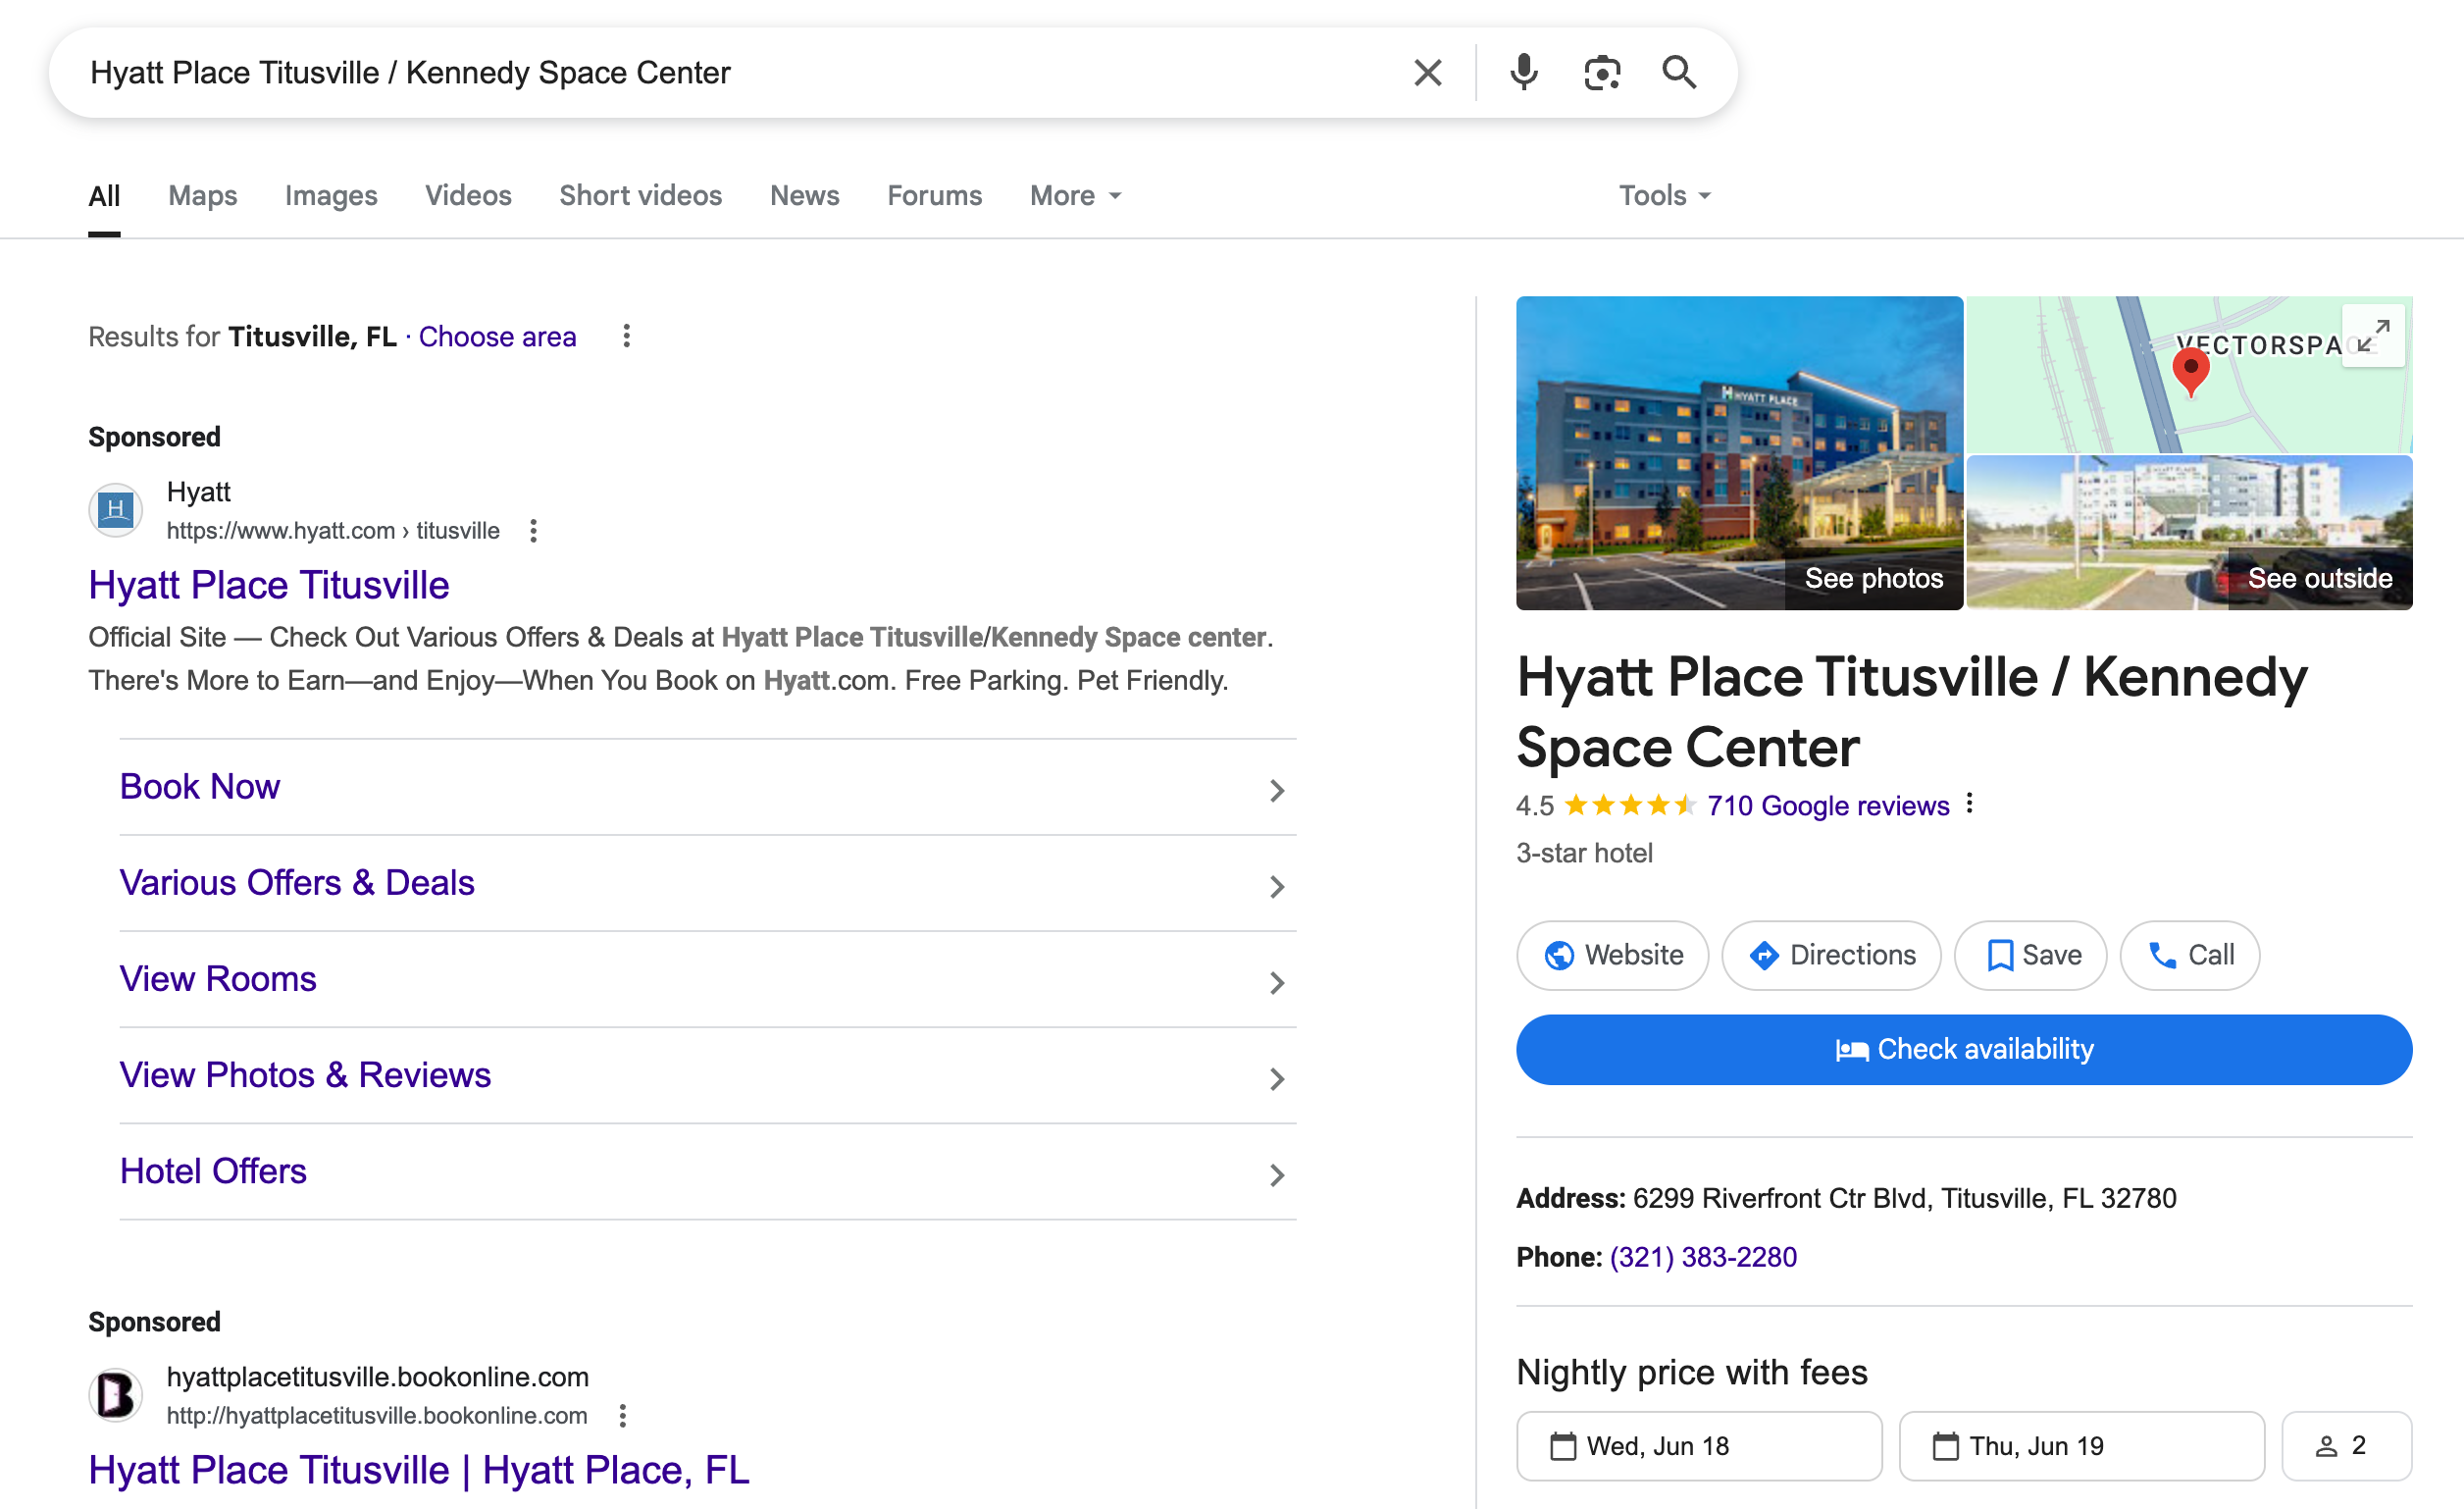Click the chevron on Various Offers & Deals row
2464x1509 pixels.
point(1276,886)
